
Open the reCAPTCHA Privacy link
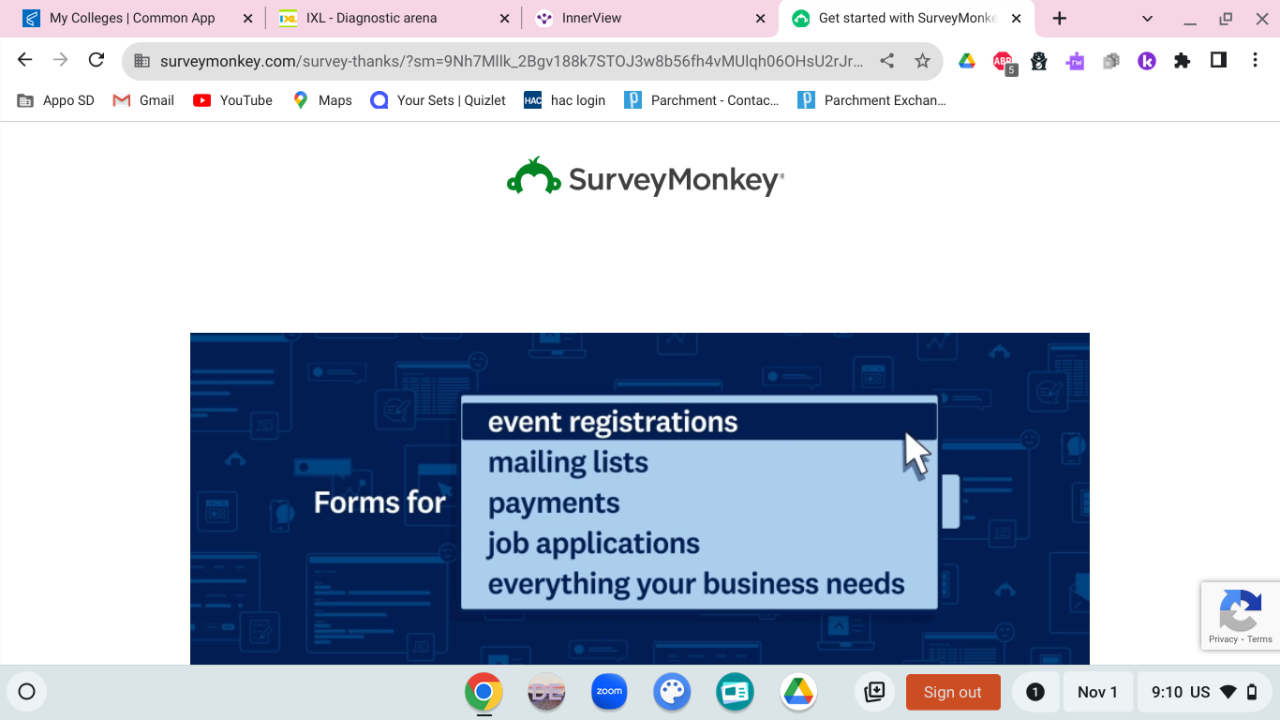coord(1223,639)
